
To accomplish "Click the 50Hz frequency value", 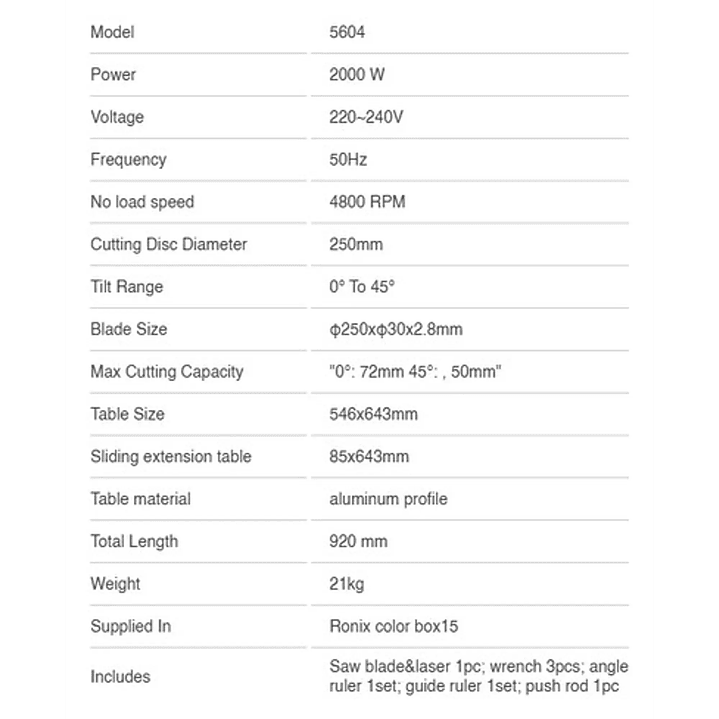I will (348, 159).
